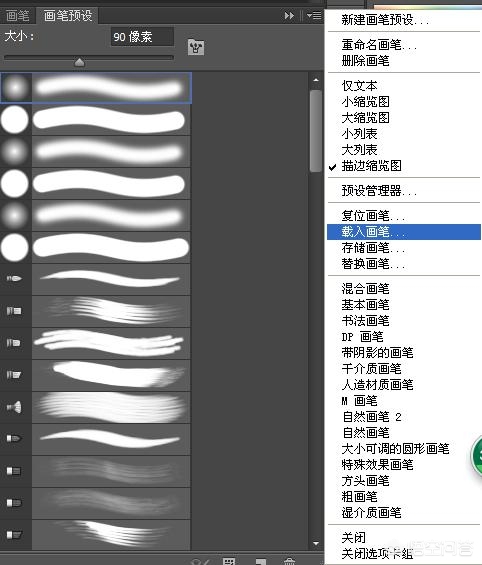Image resolution: width=482 pixels, height=565 pixels.
Task: Load the 自然画笔 2 brush set
Action: pyautogui.click(x=371, y=417)
